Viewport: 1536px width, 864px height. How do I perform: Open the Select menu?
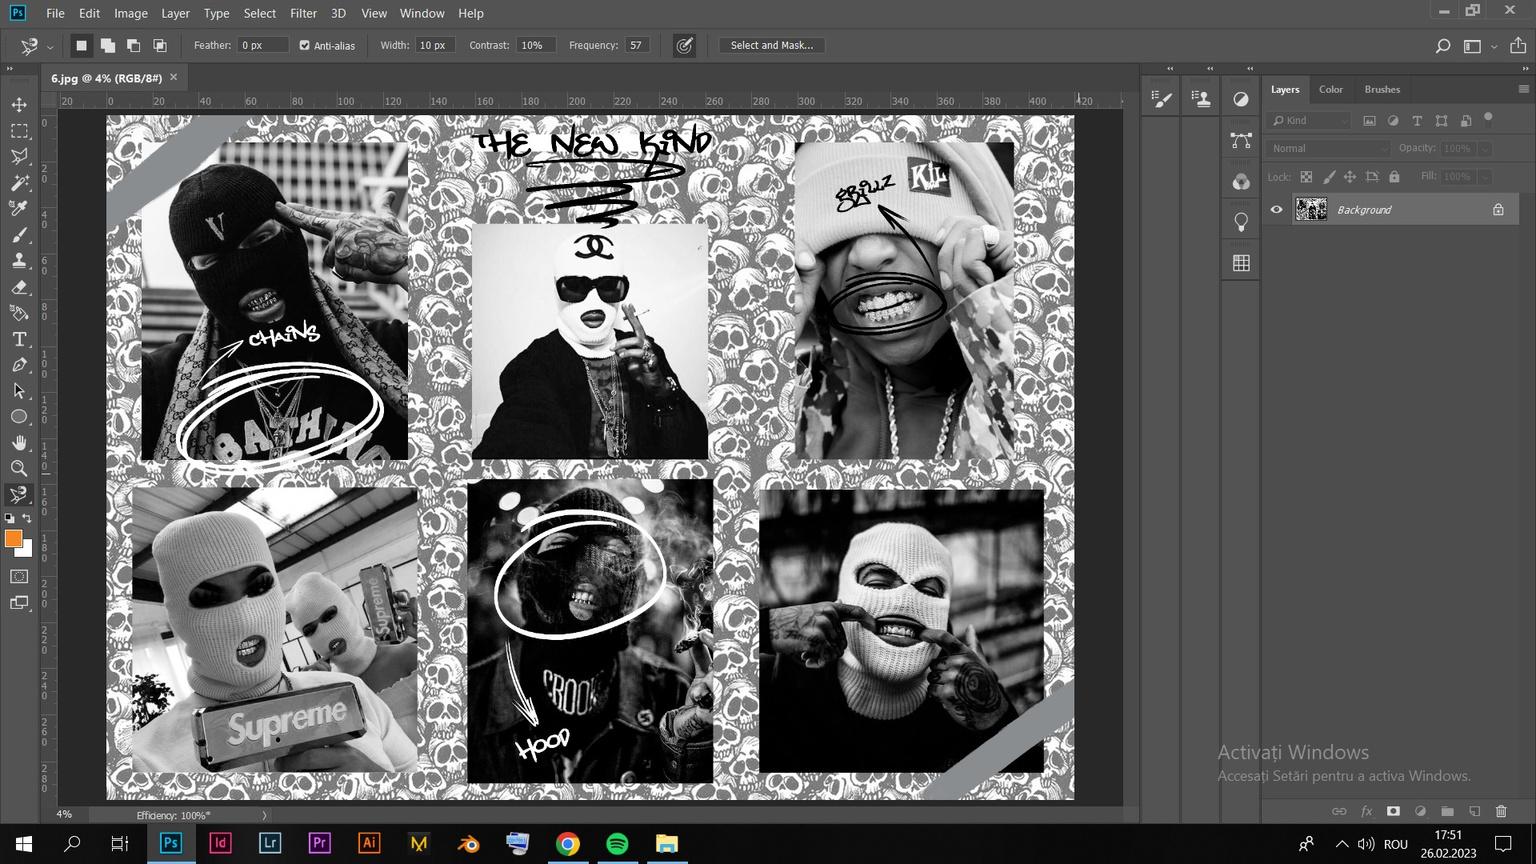pyautogui.click(x=260, y=13)
